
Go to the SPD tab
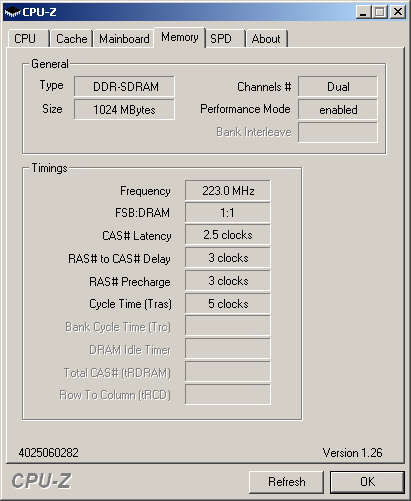(225, 39)
